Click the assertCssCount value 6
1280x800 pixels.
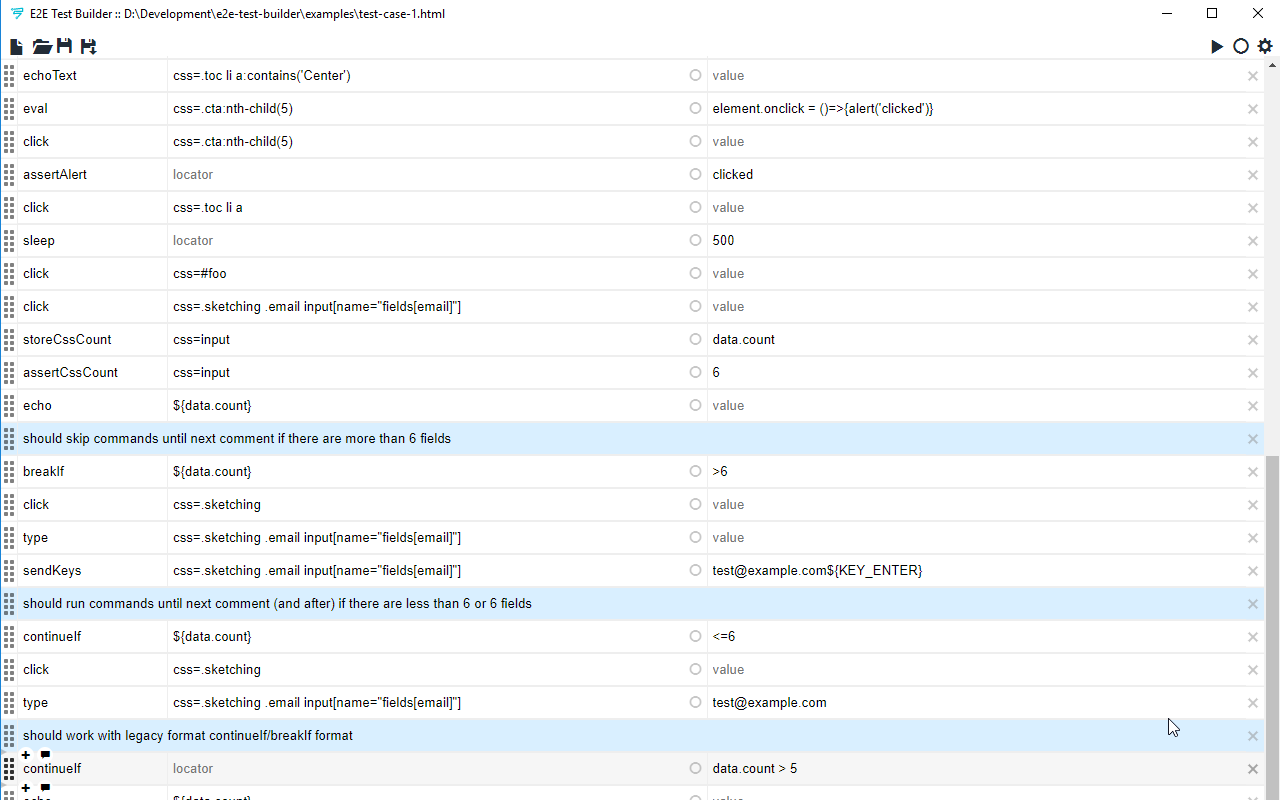point(975,373)
